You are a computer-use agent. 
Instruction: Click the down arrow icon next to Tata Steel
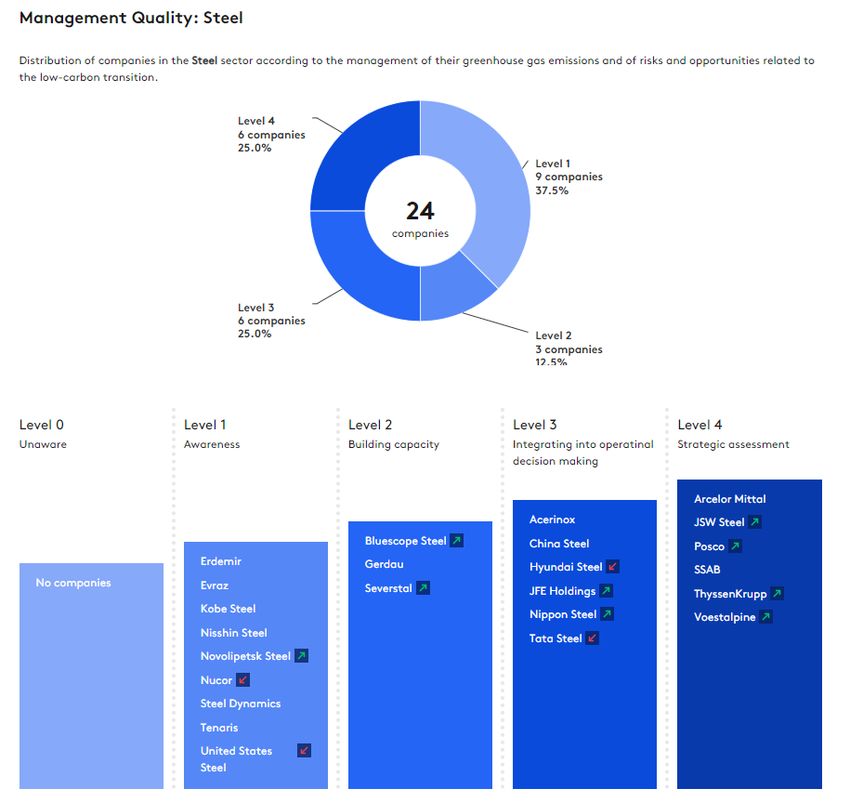[592, 638]
